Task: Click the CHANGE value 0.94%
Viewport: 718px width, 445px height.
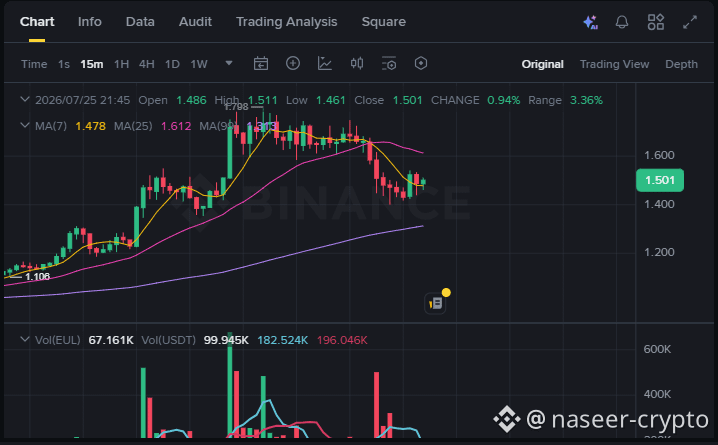Action: (x=504, y=100)
